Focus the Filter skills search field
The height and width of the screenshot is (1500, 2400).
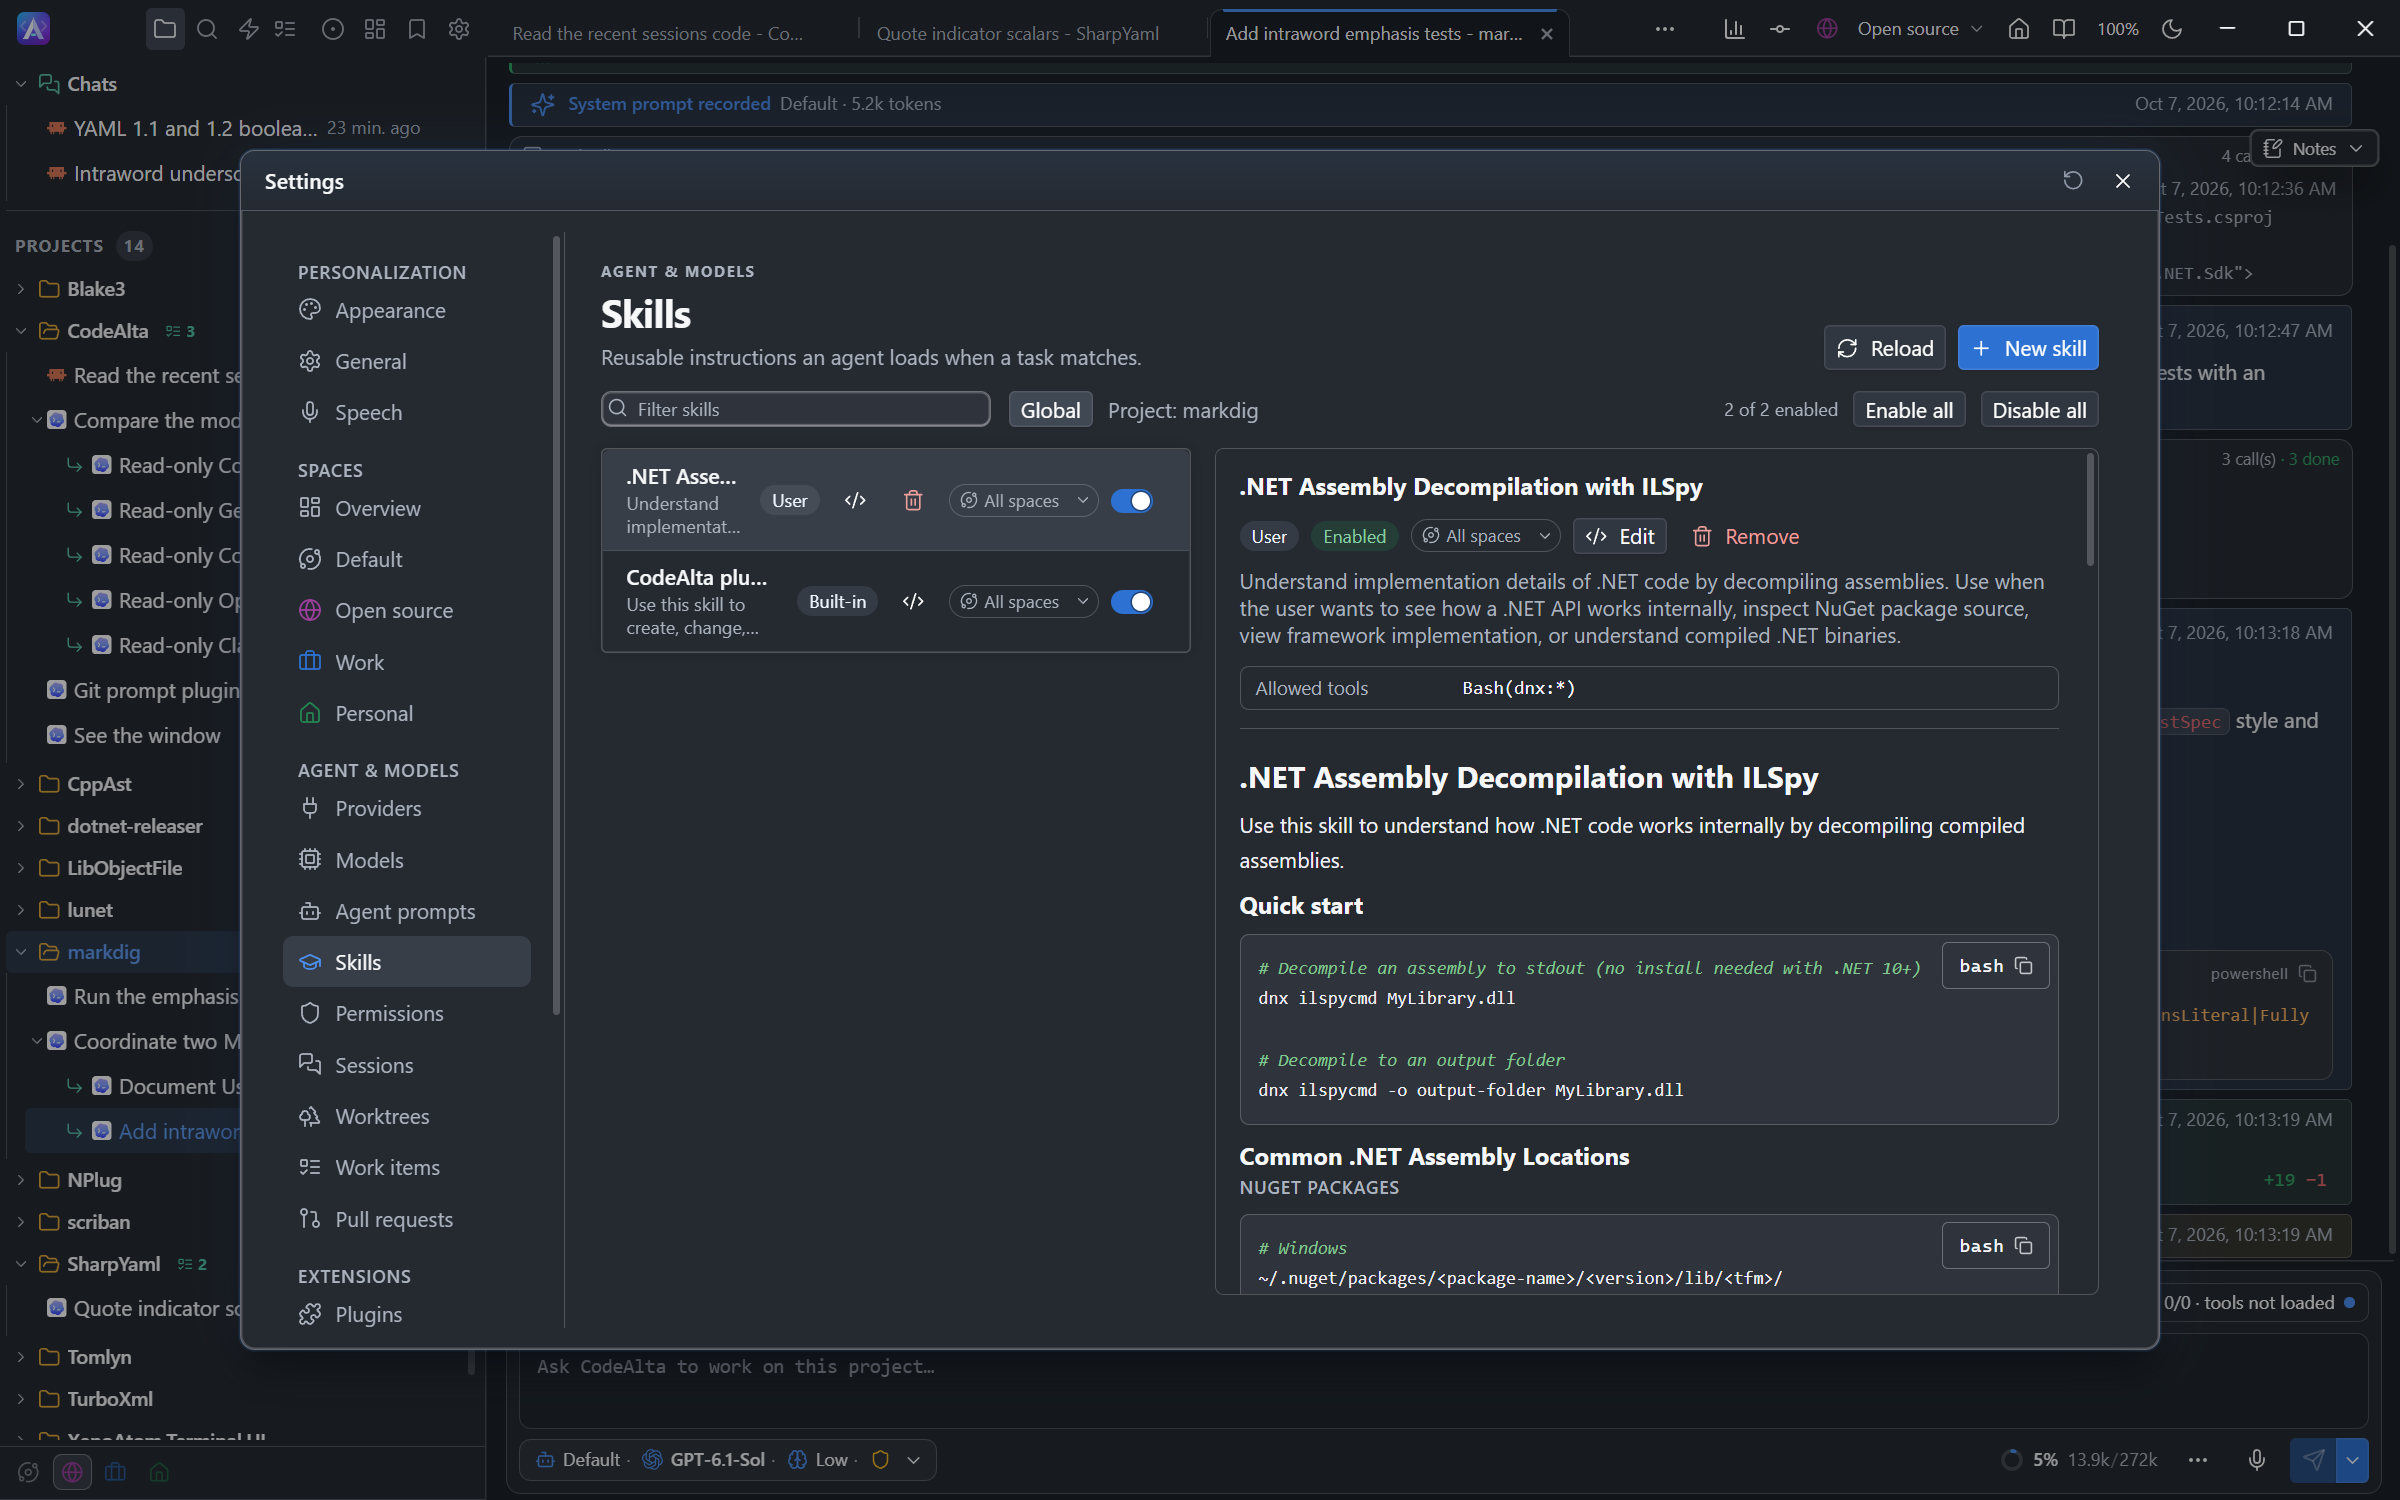[x=796, y=409]
